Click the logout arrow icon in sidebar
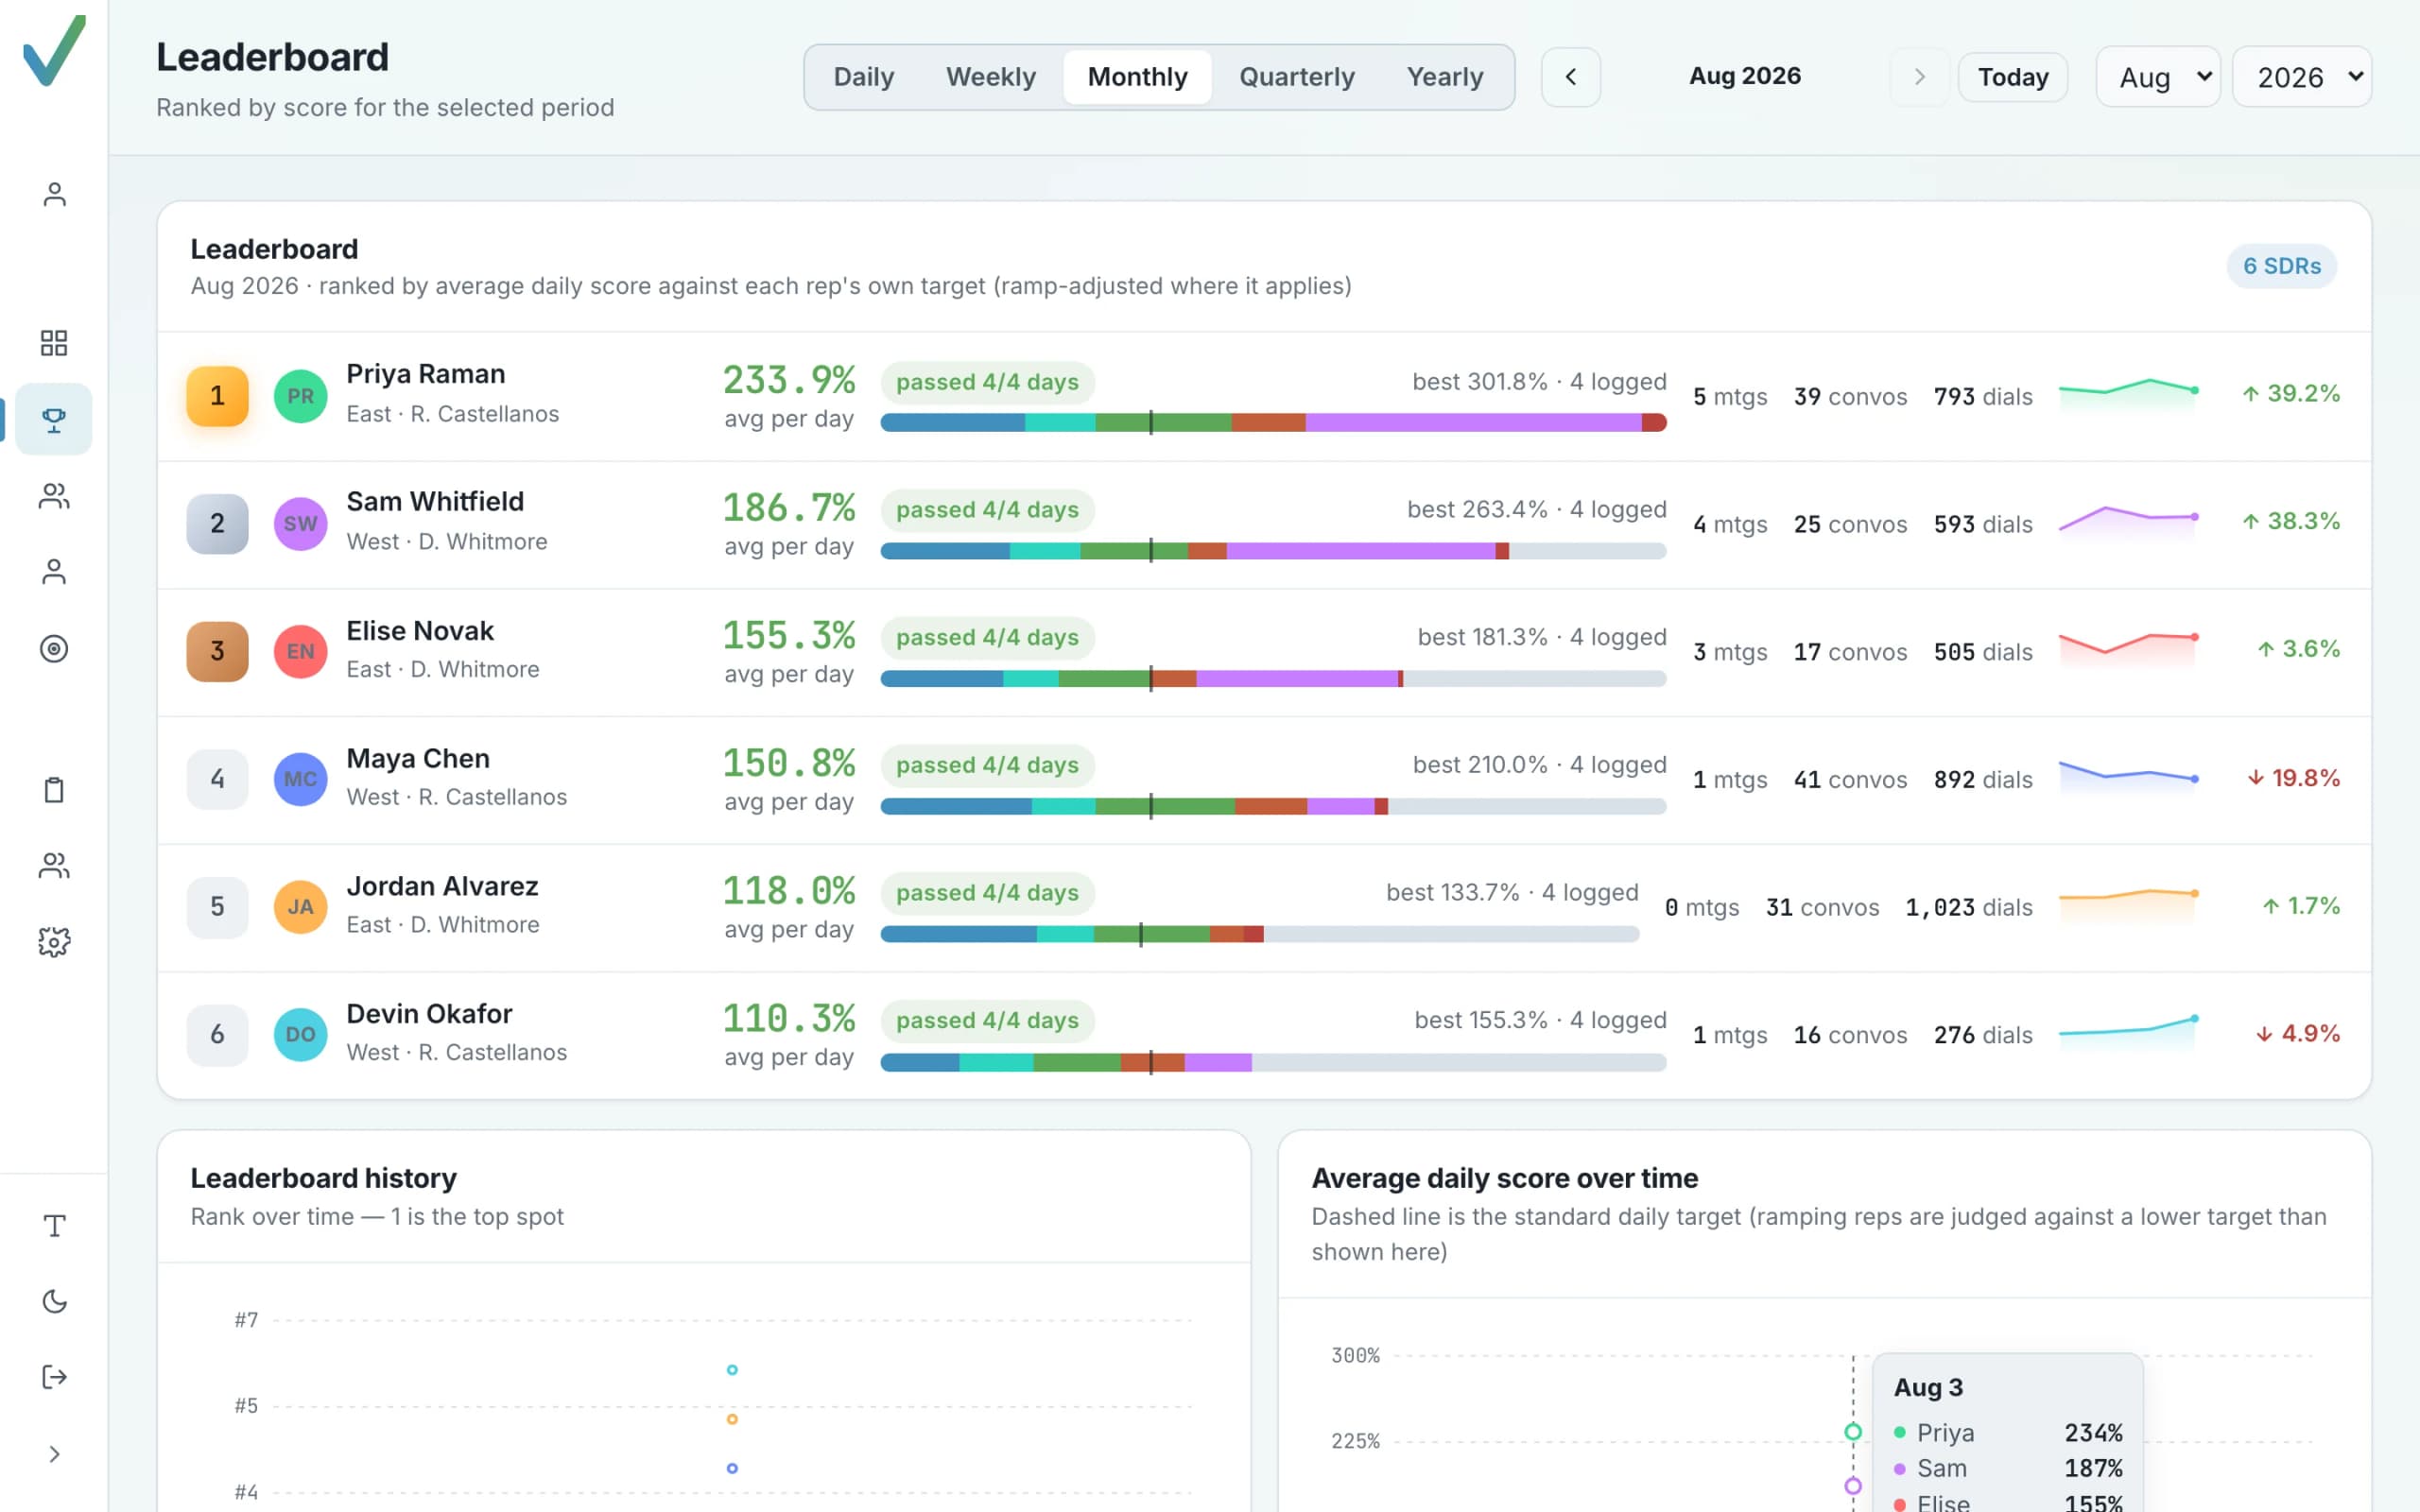The width and height of the screenshot is (2420, 1512). click(x=54, y=1377)
